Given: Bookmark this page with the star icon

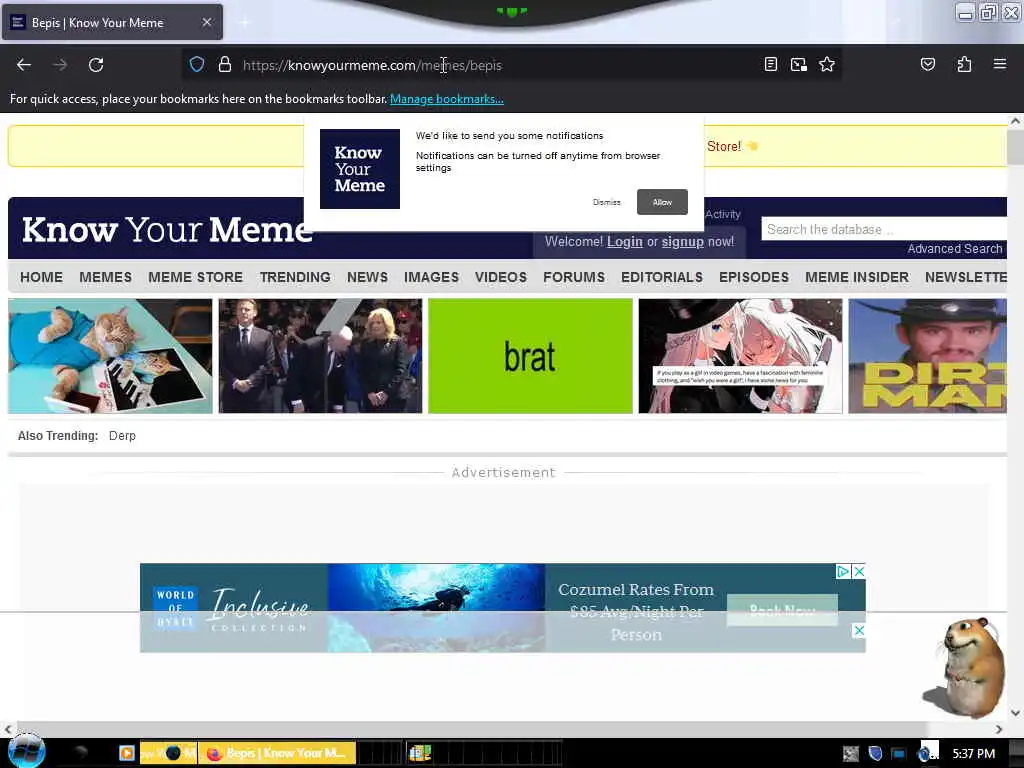Looking at the screenshot, I should pos(827,65).
